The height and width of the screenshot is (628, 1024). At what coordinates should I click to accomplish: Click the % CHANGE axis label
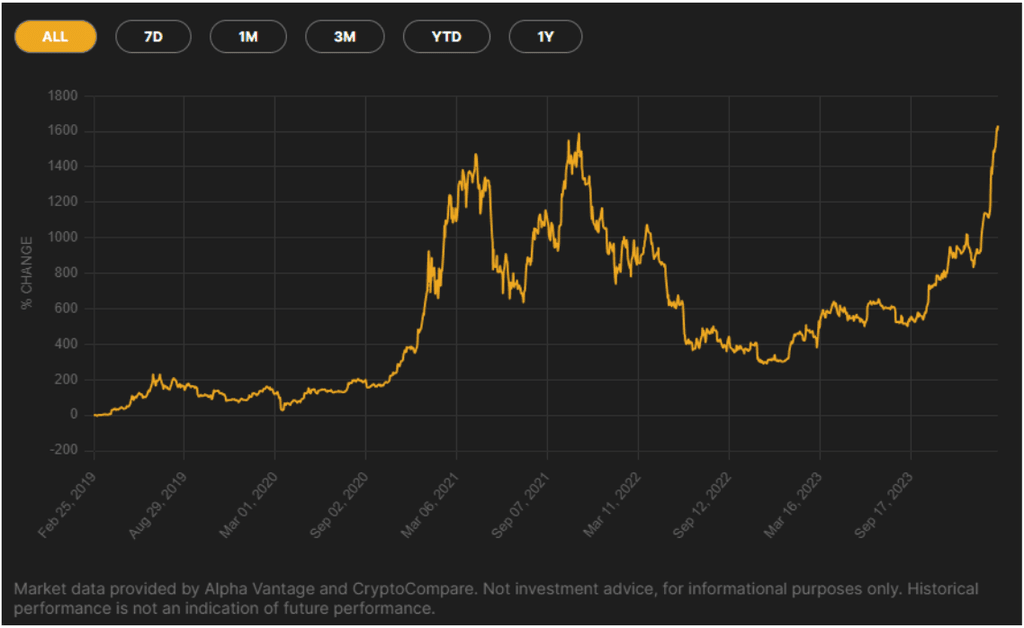pos(27,270)
